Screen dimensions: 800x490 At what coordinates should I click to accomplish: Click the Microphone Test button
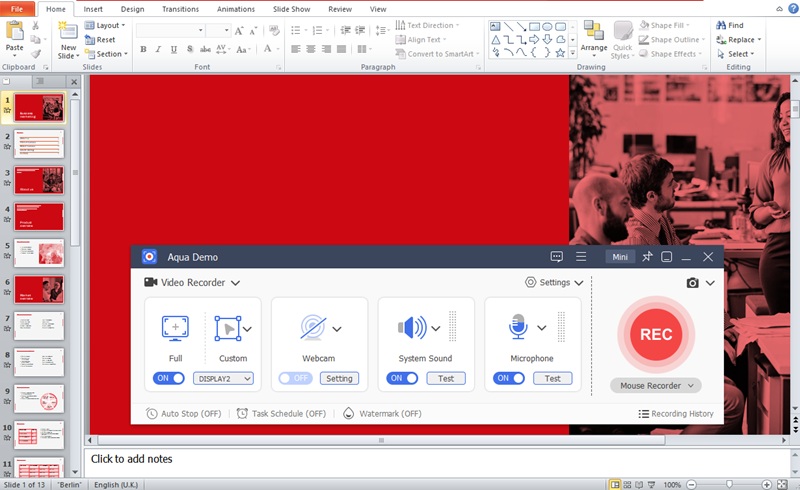point(553,378)
